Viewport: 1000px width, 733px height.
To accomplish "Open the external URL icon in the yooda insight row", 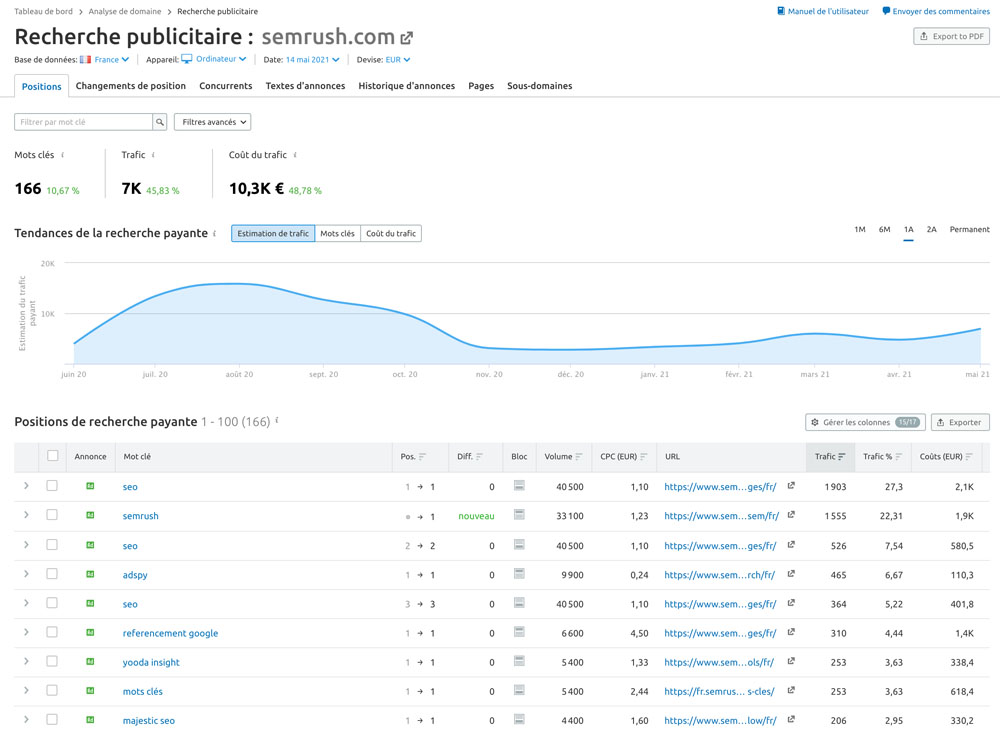I will tap(791, 662).
